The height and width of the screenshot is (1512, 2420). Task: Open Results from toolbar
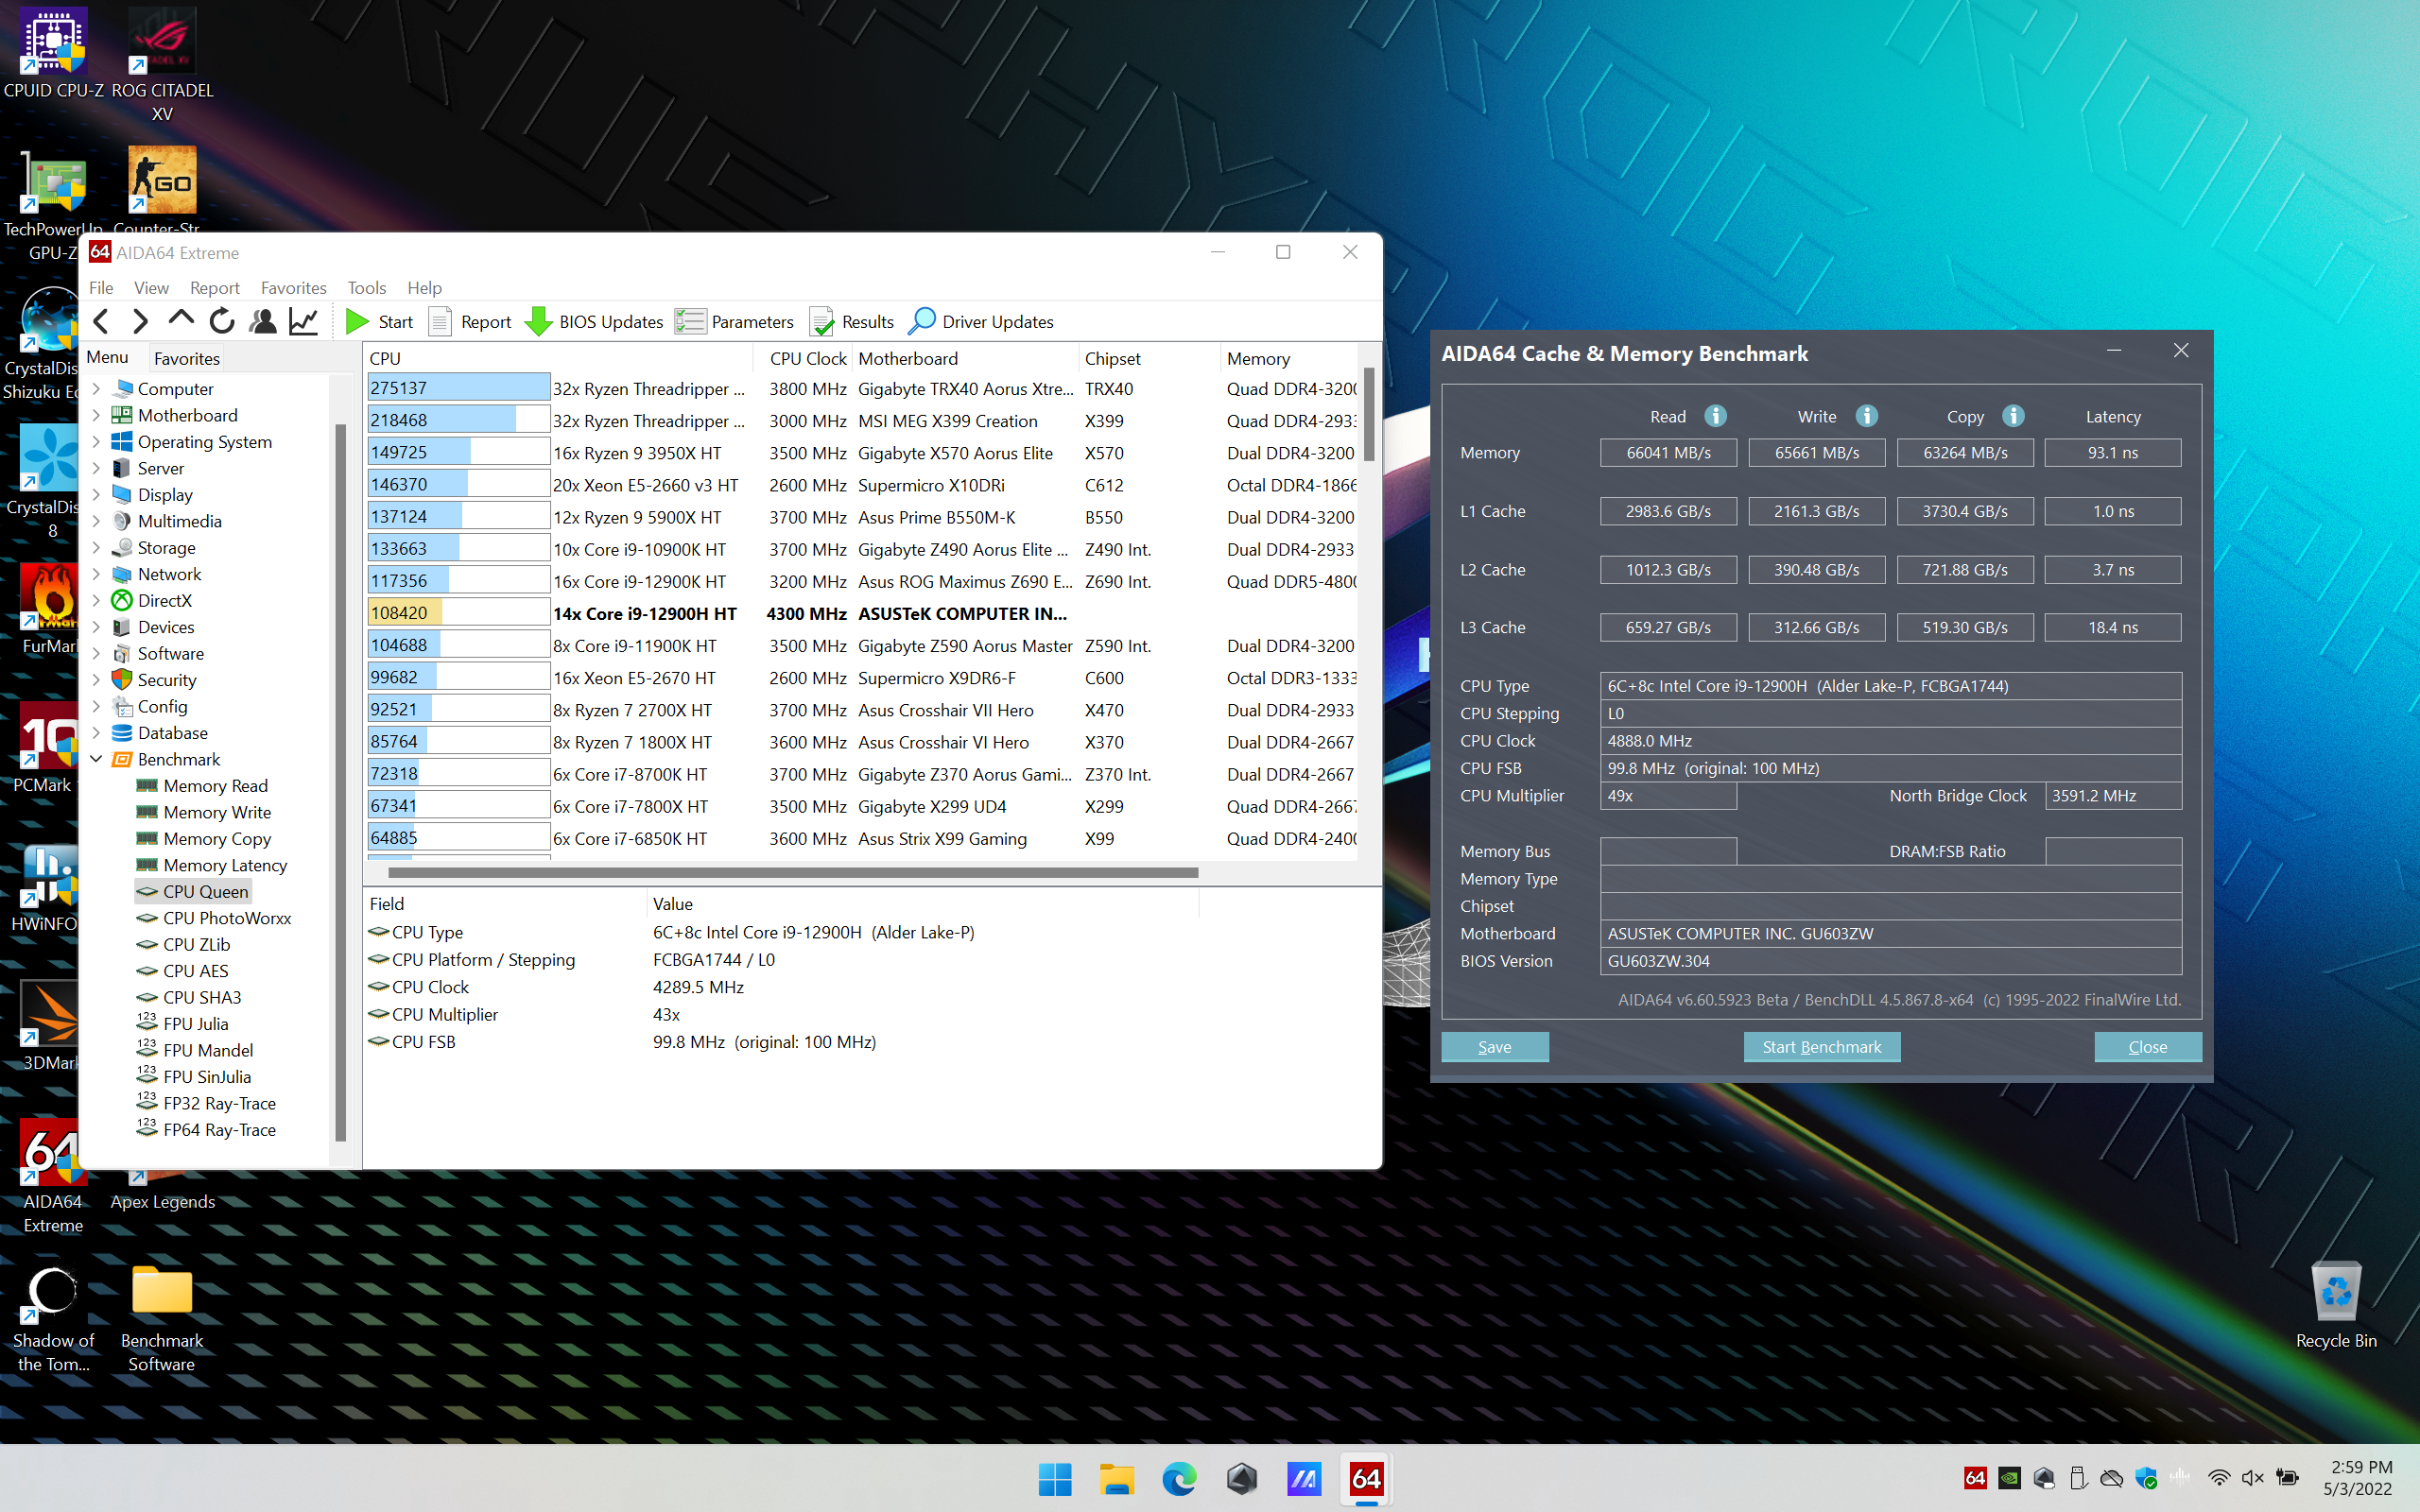point(852,321)
